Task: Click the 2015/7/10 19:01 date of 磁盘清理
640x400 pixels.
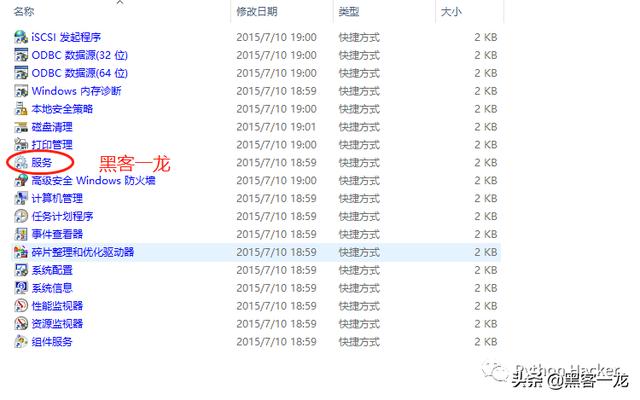Action: coord(276,127)
